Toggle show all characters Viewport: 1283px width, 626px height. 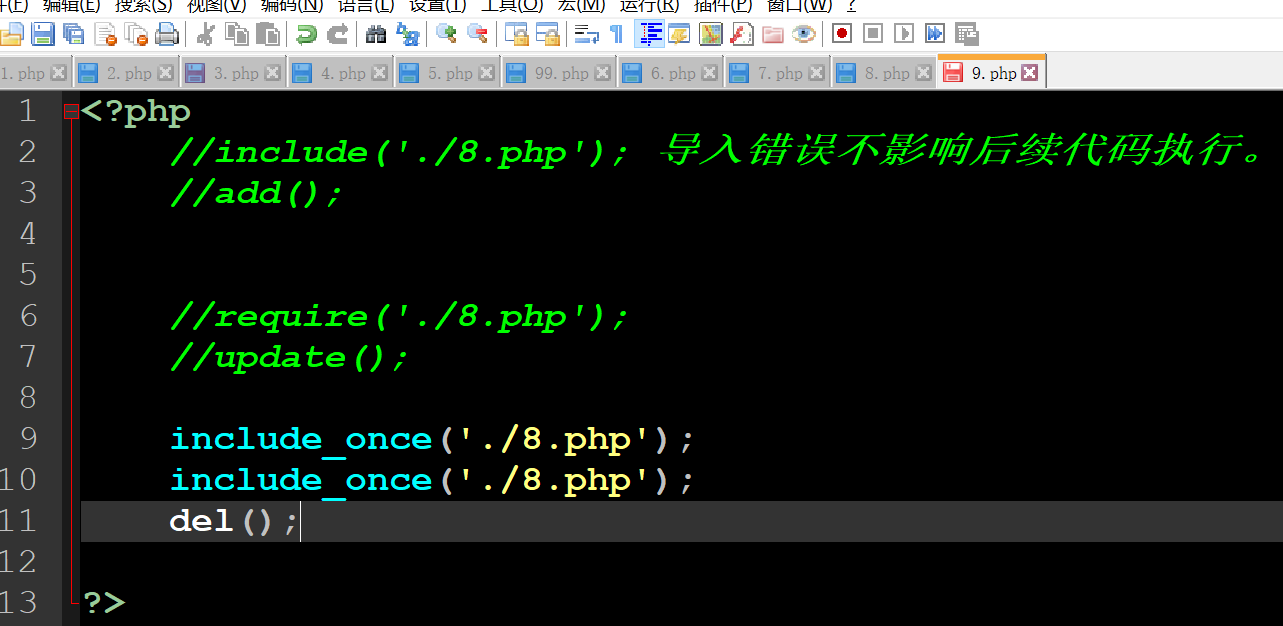617,33
